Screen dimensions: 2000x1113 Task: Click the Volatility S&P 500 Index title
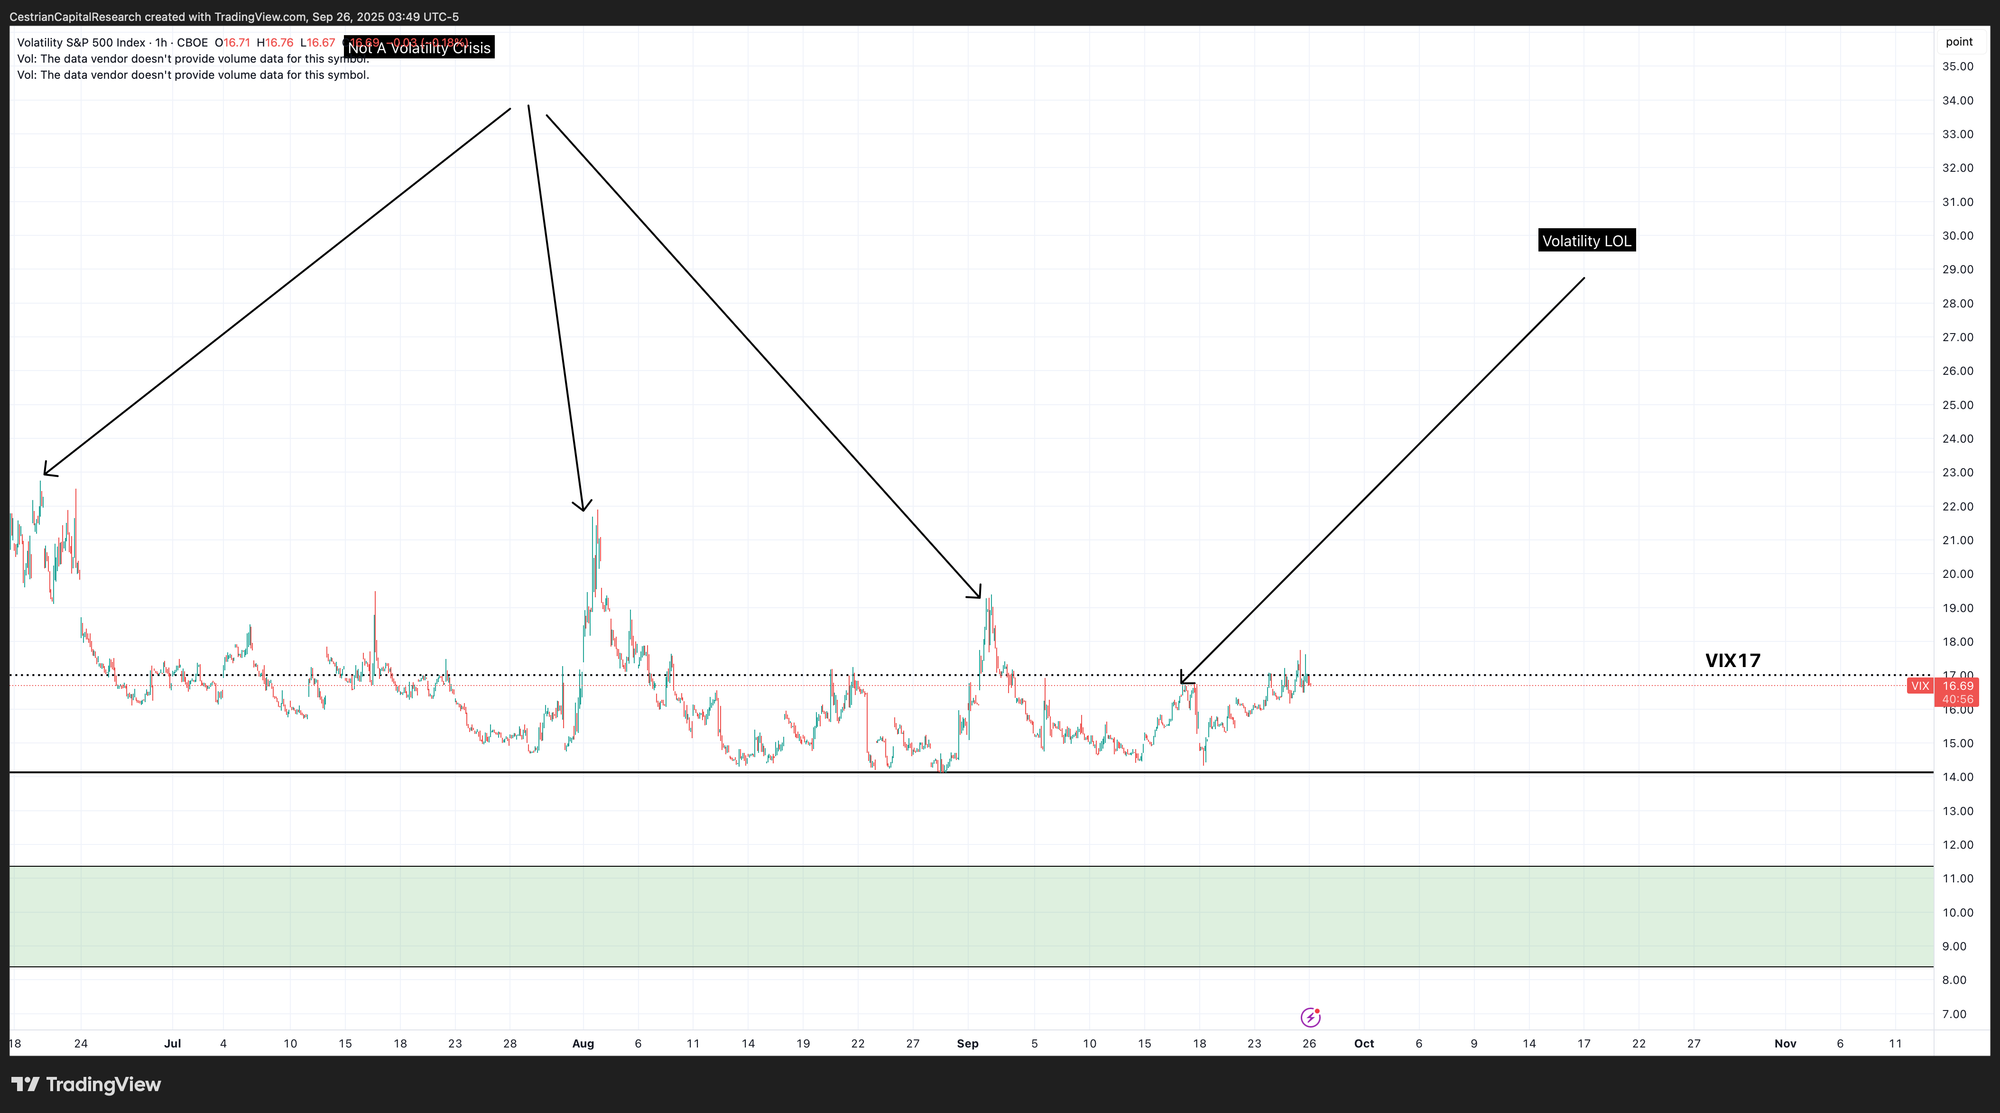(81, 43)
